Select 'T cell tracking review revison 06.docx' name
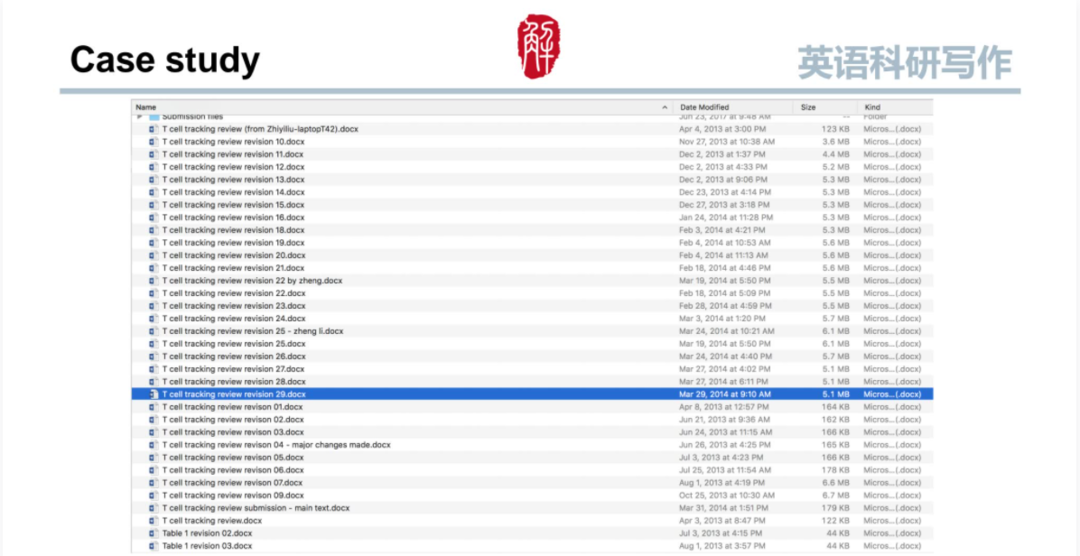Viewport: 1080px width, 556px height. click(x=232, y=470)
